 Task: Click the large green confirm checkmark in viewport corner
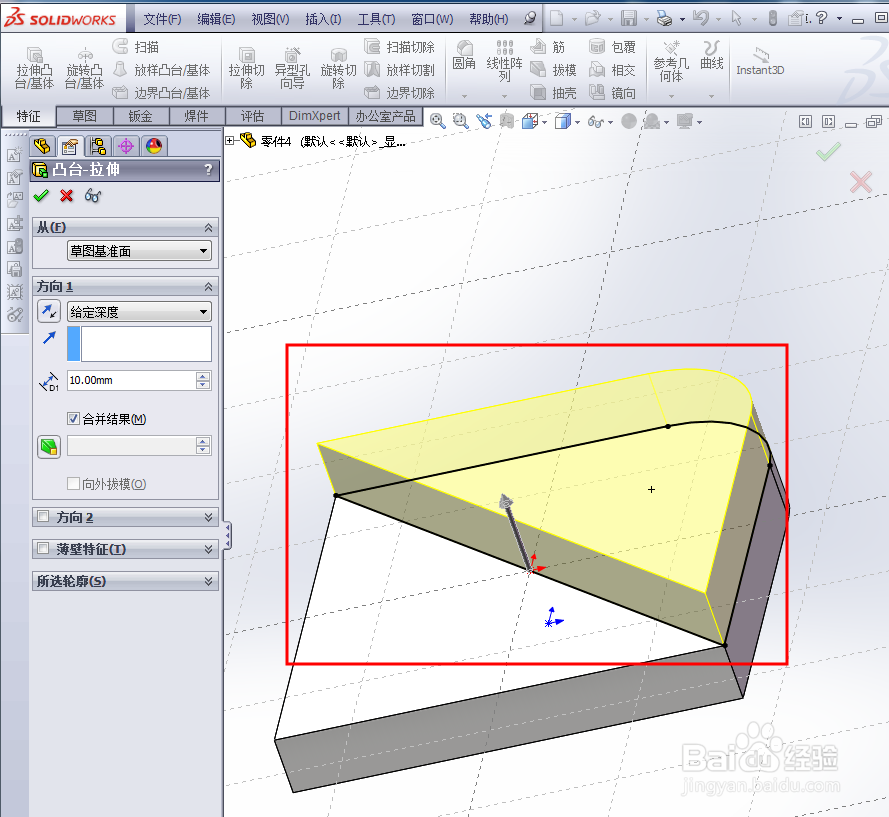828,151
